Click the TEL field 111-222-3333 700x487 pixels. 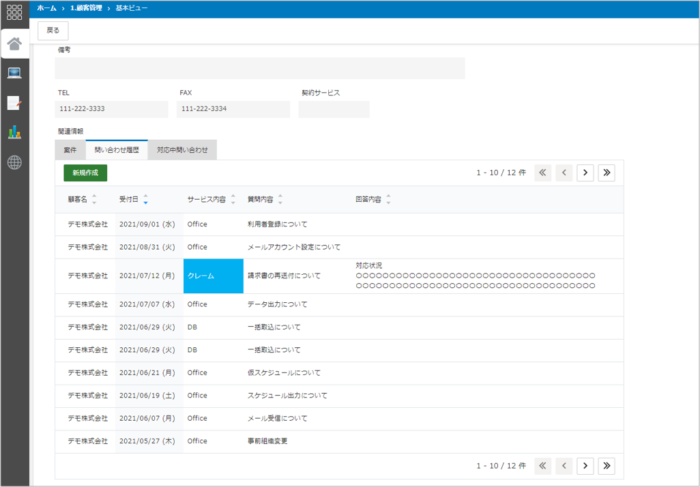tap(112, 109)
